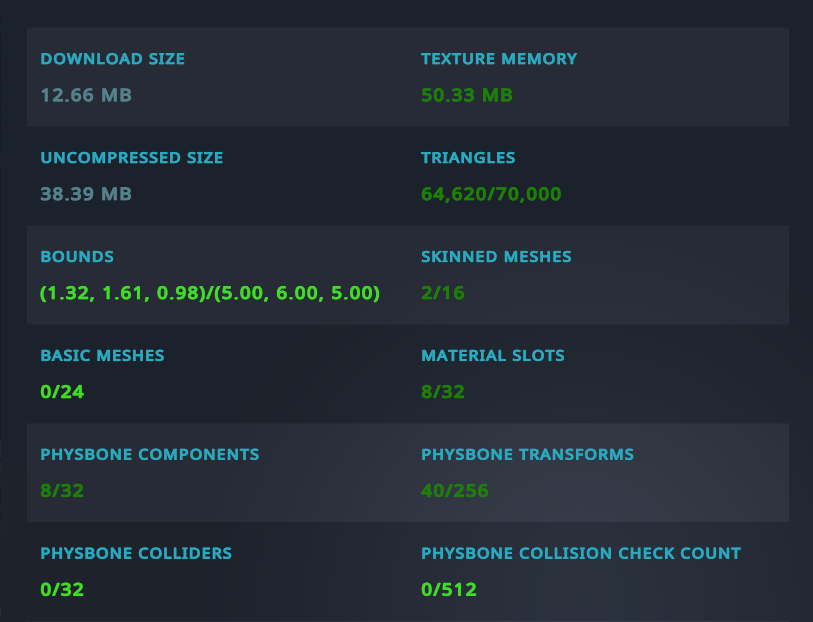This screenshot has height=622, width=813.
Task: Click the 8/32 PhysBone components value
Action: (62, 491)
